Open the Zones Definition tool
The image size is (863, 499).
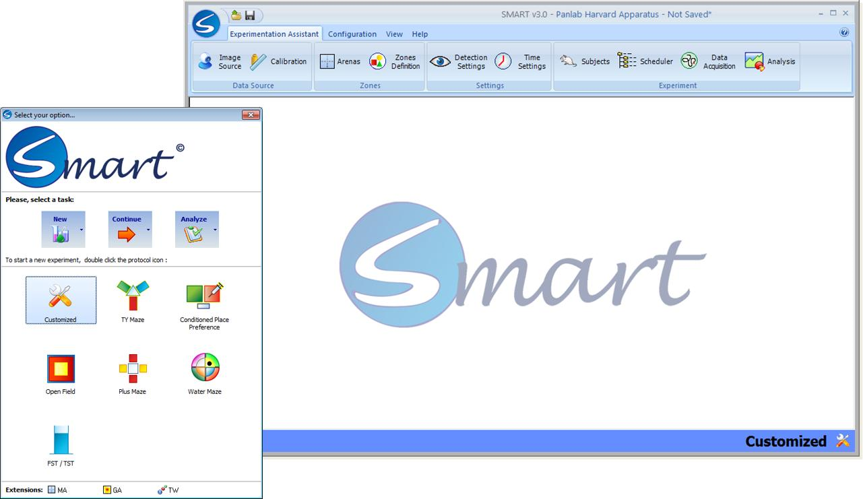[395, 62]
